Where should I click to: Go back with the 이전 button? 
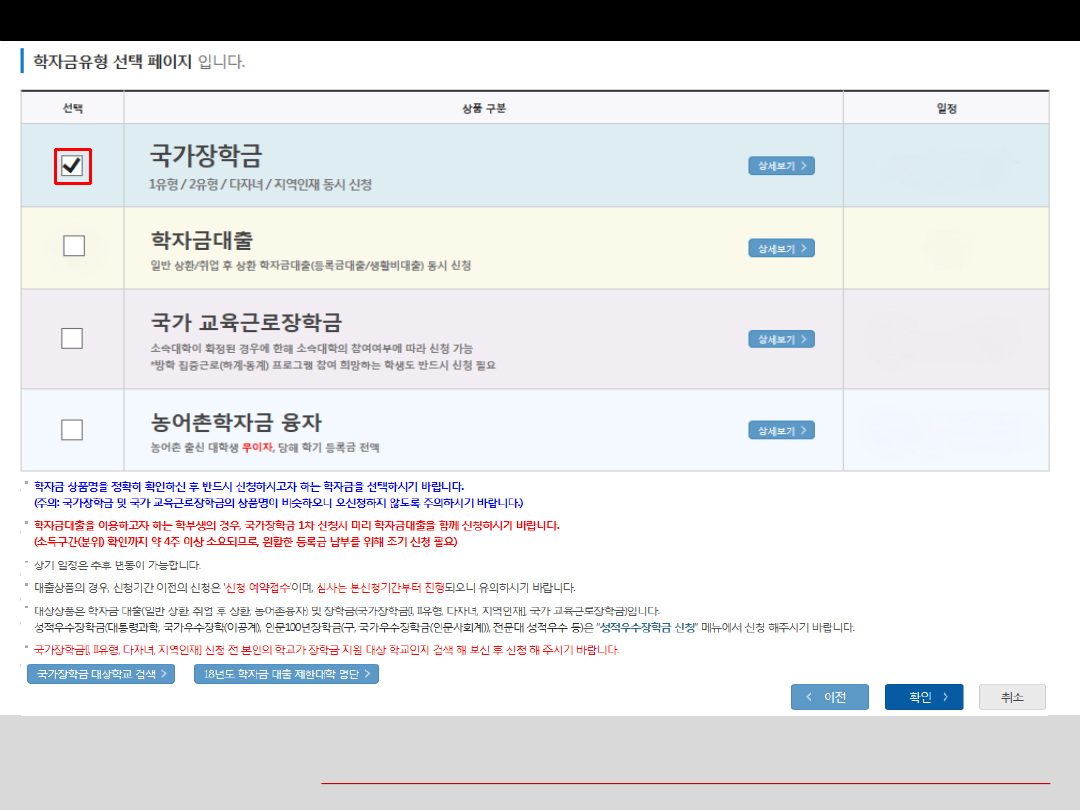[x=829, y=697]
